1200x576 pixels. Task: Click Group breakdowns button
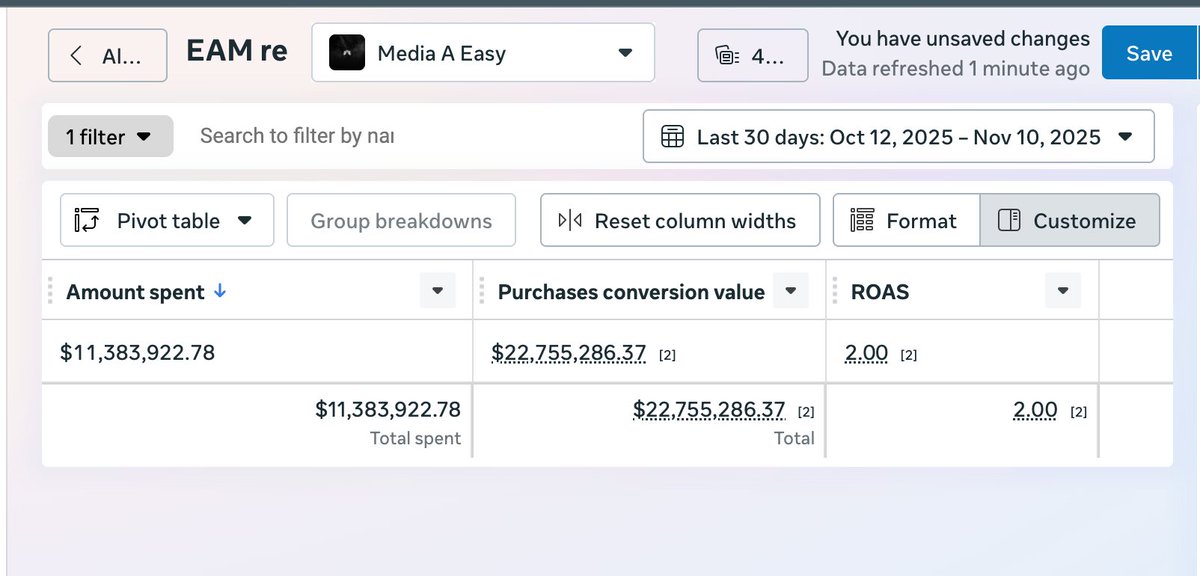click(x=401, y=221)
